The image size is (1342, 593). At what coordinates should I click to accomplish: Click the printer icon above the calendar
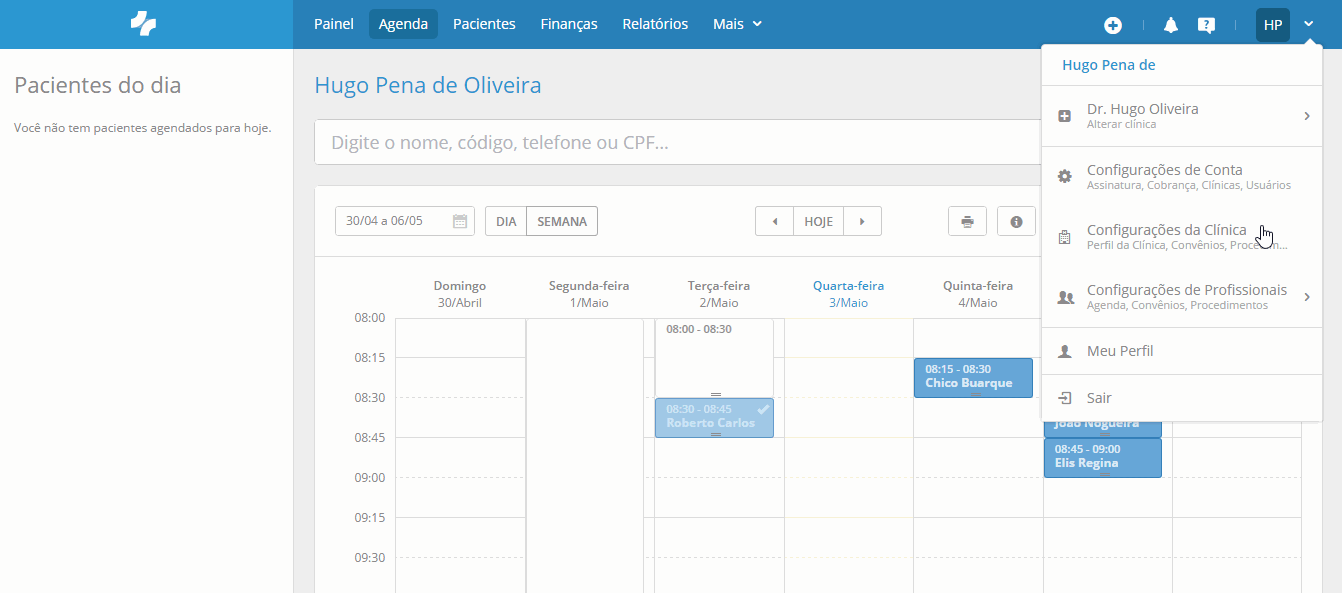point(966,220)
